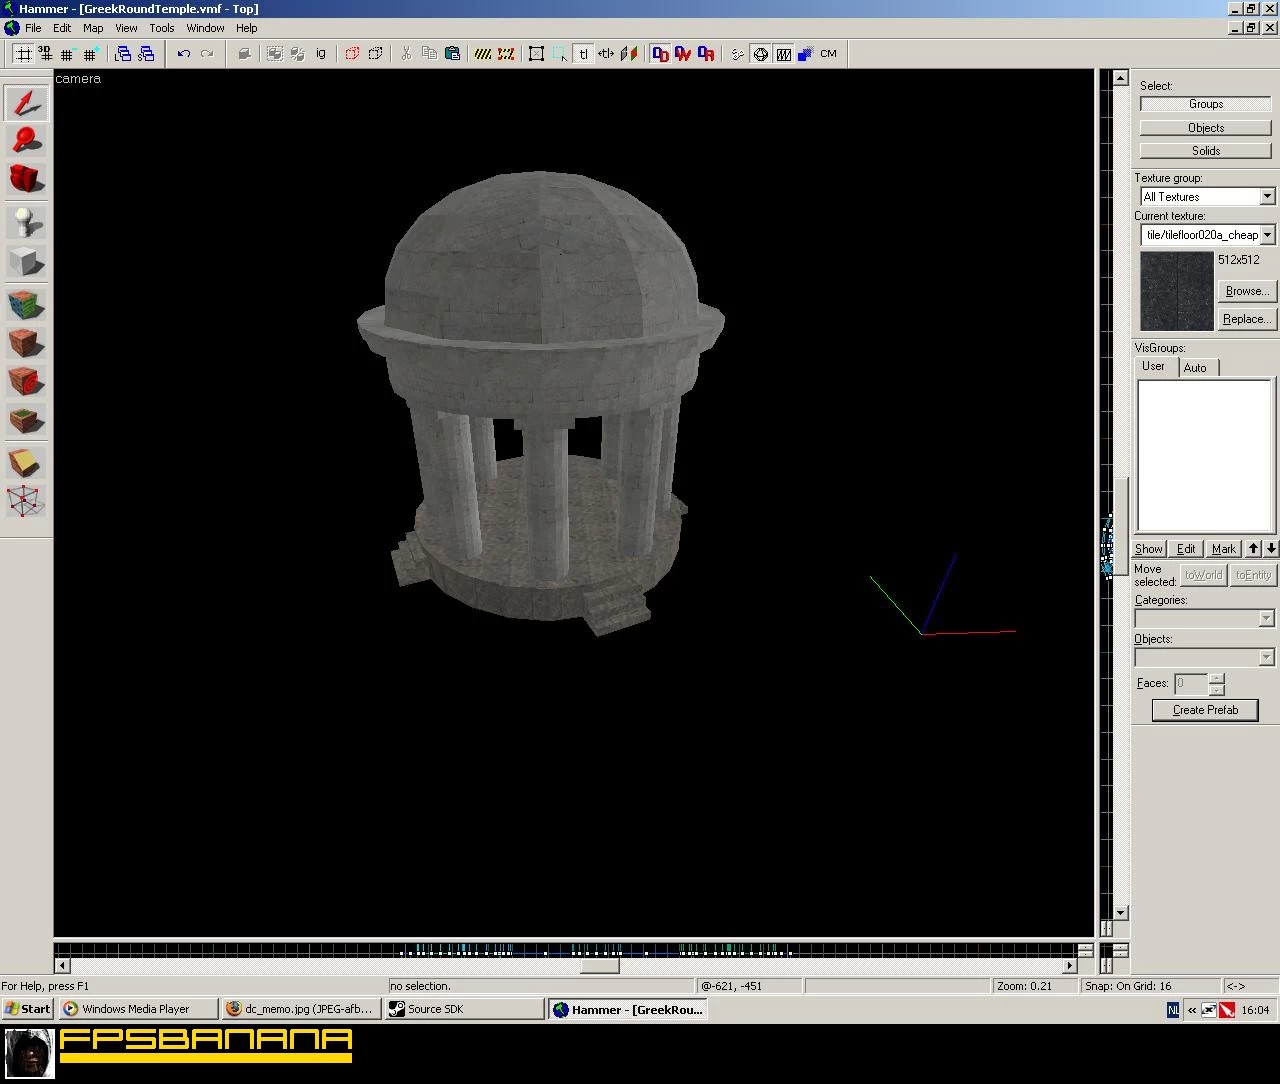Screen dimensions: 1280x1084
Task: Toggle ignore groups (ig) button
Action: pos(321,54)
